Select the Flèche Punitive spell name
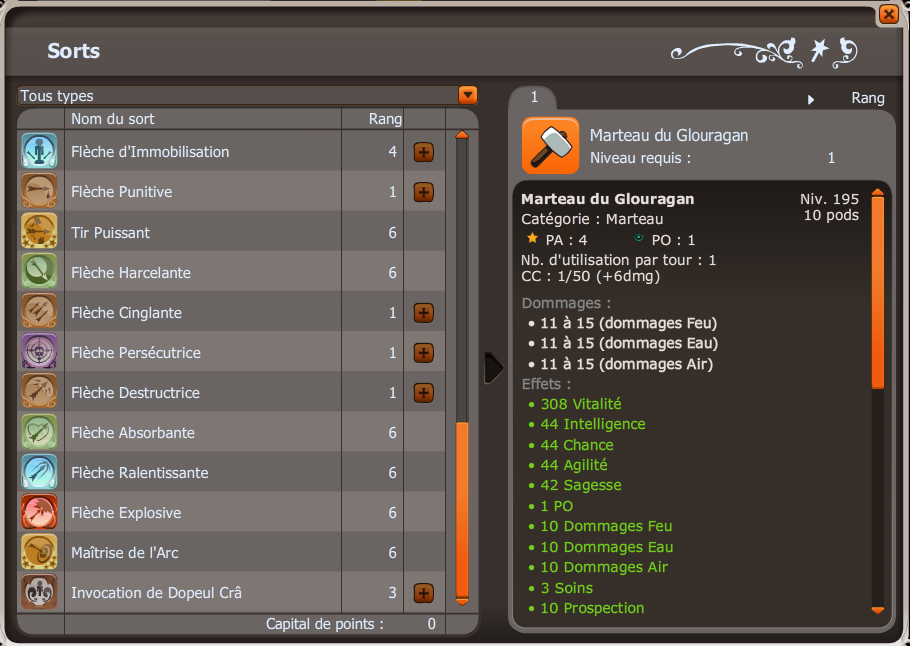Screen dimensions: 919x669 (121, 192)
